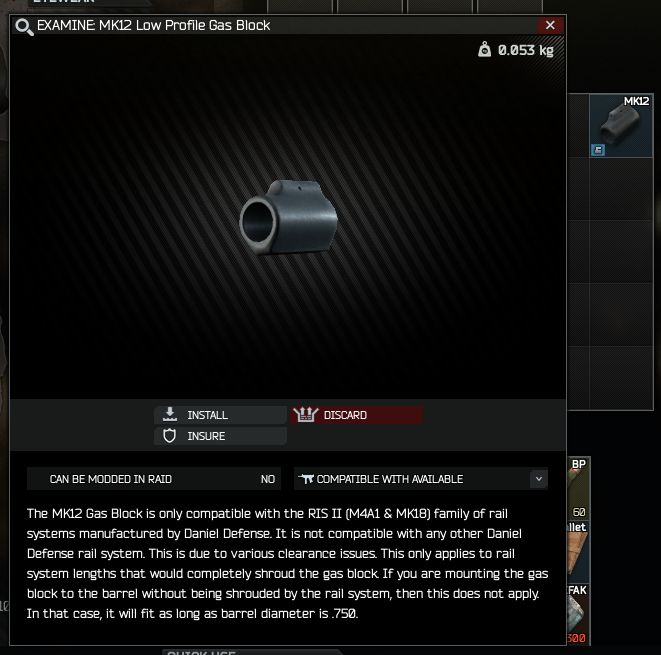Click the weight icon beside 0.053 kg
The width and height of the screenshot is (661, 655).
pyautogui.click(x=484, y=49)
